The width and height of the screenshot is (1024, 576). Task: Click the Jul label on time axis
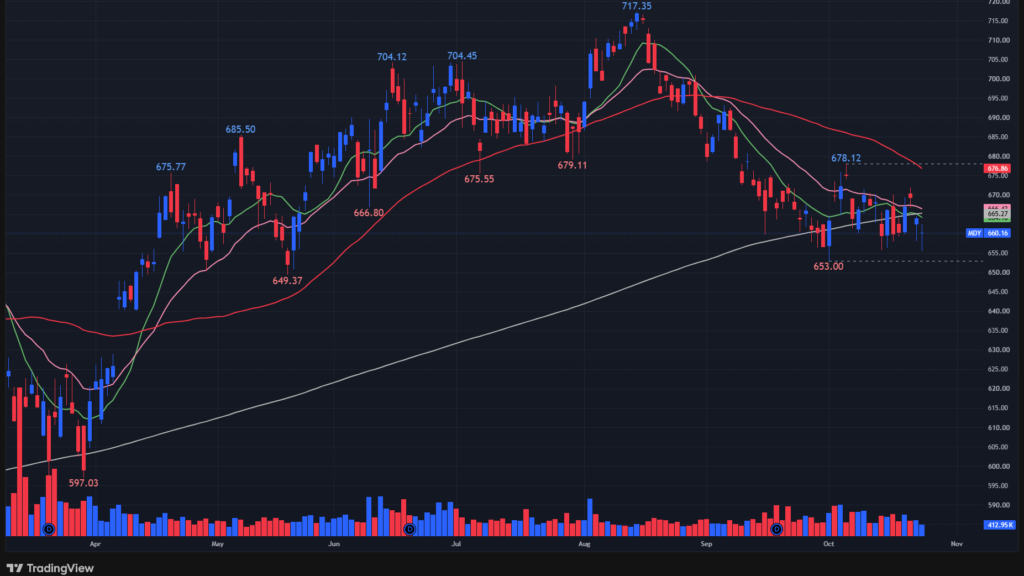point(456,544)
